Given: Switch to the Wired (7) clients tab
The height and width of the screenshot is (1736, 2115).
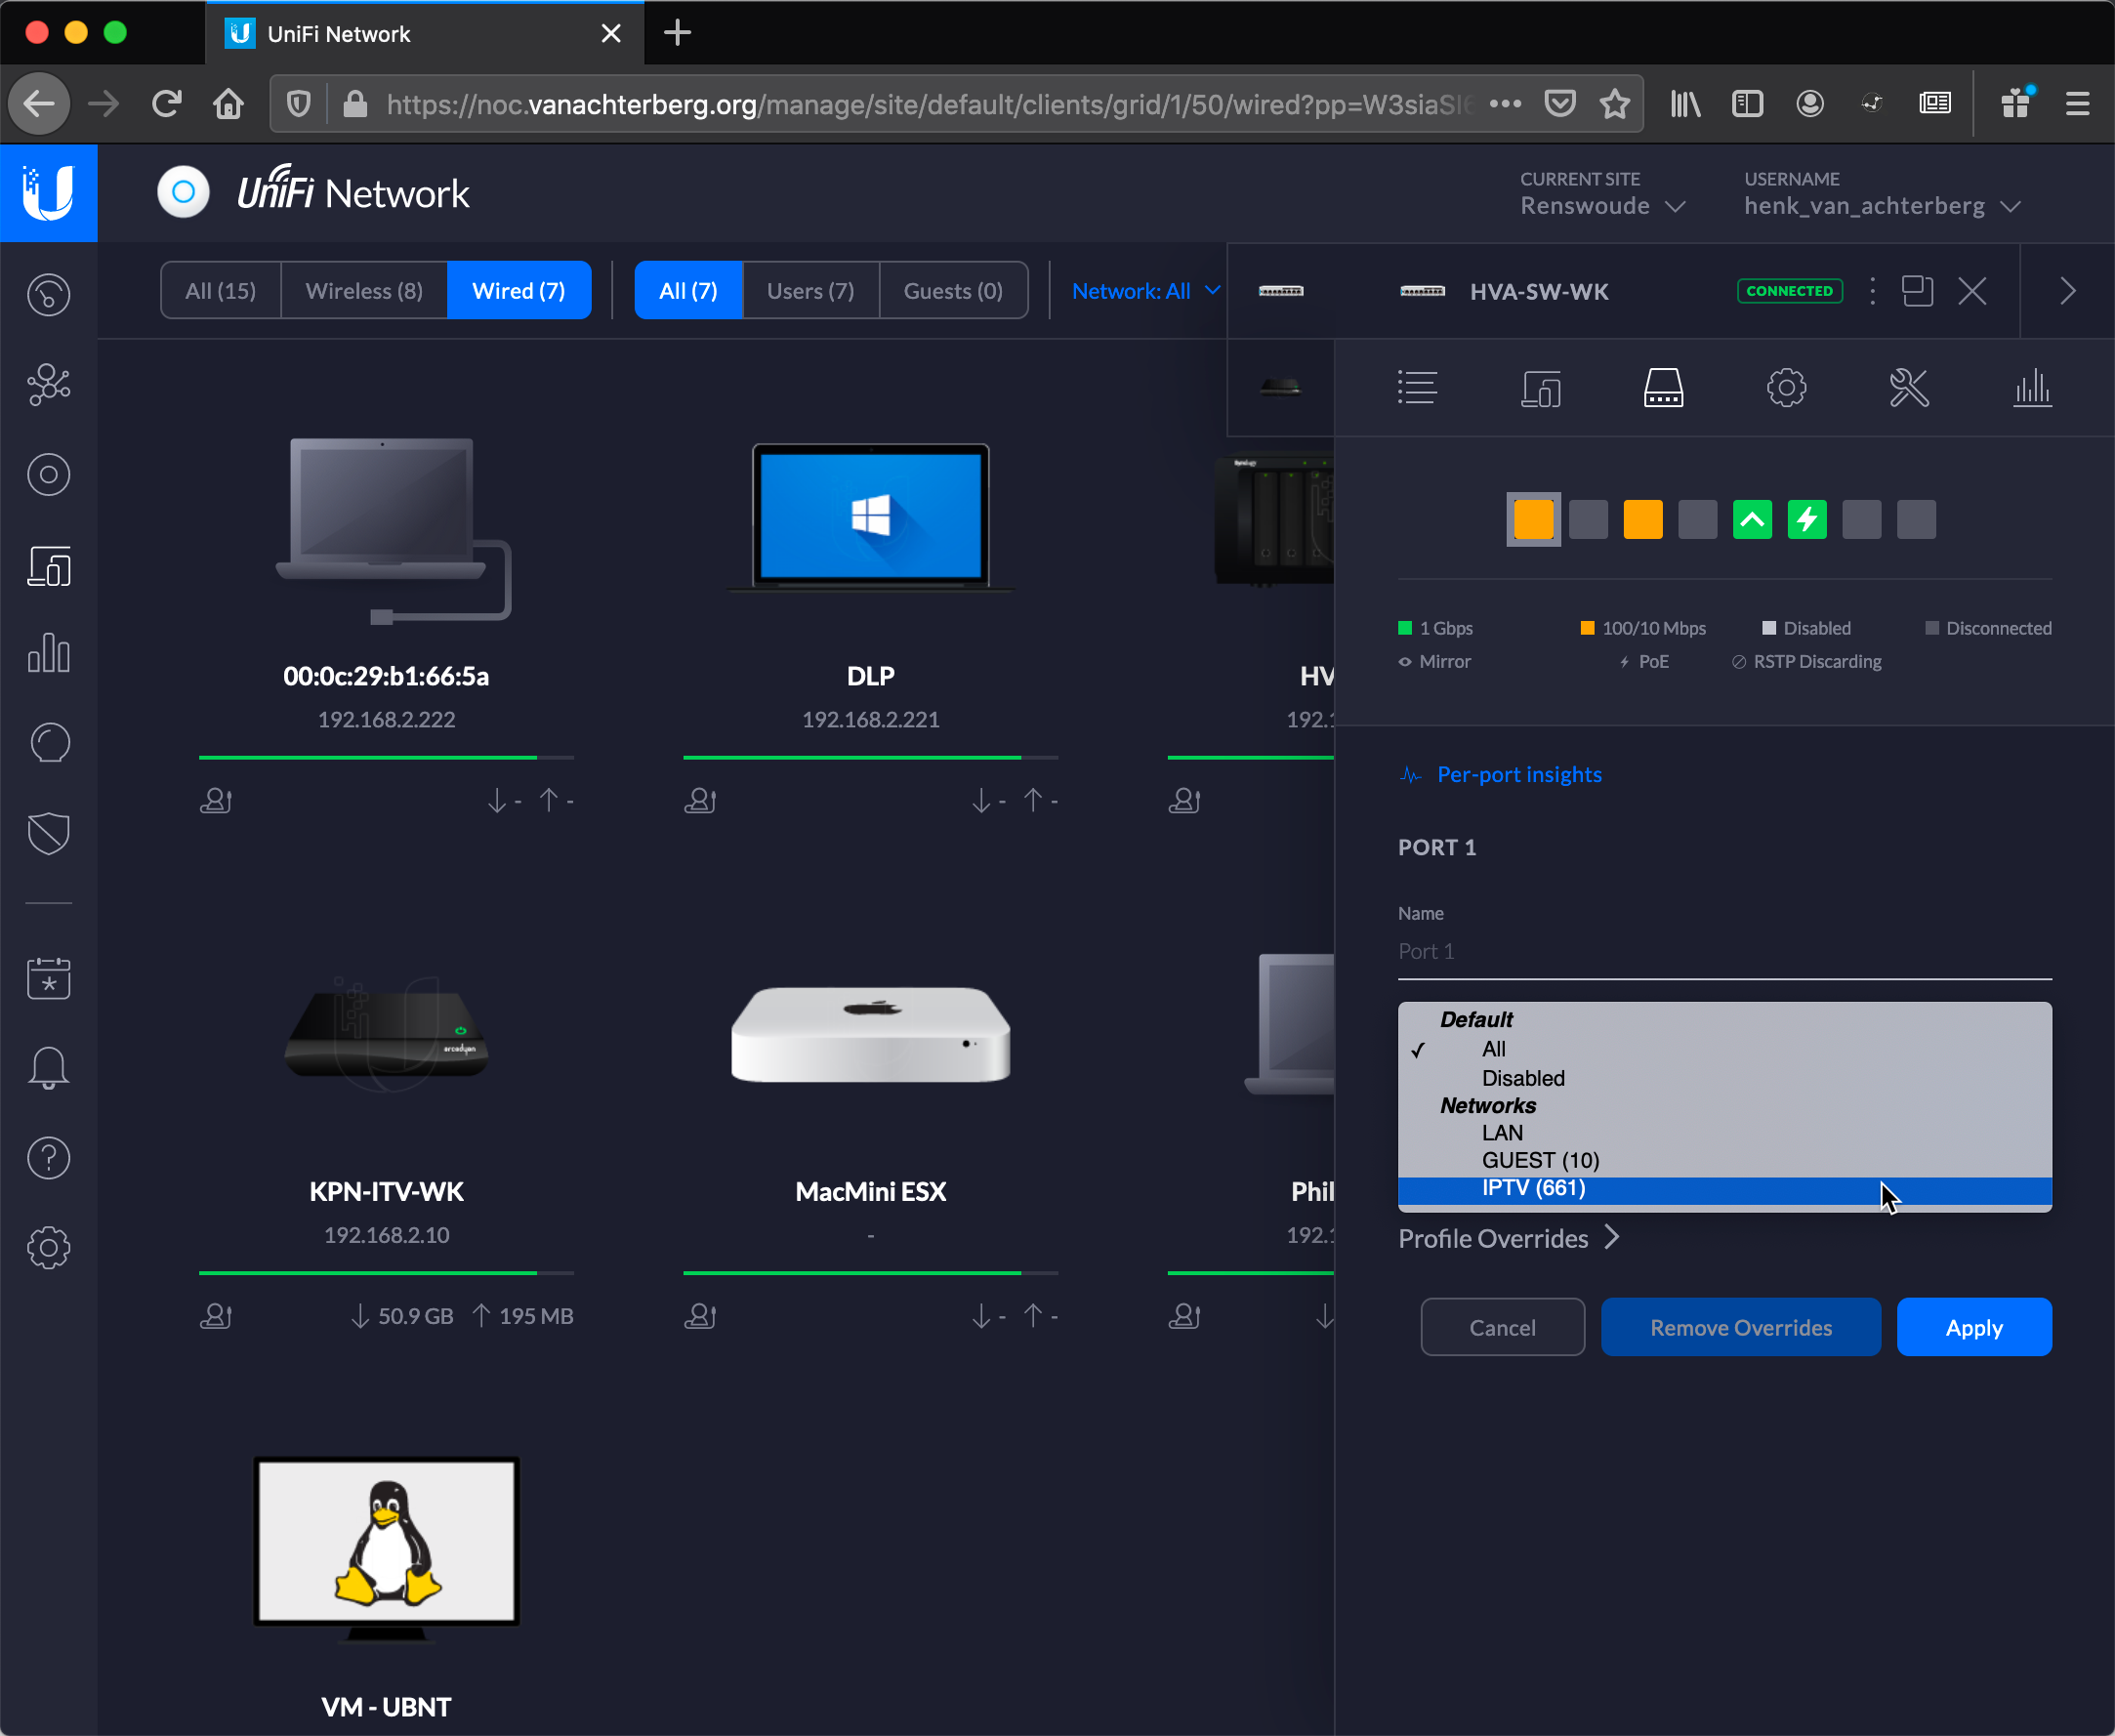Looking at the screenshot, I should click(519, 290).
